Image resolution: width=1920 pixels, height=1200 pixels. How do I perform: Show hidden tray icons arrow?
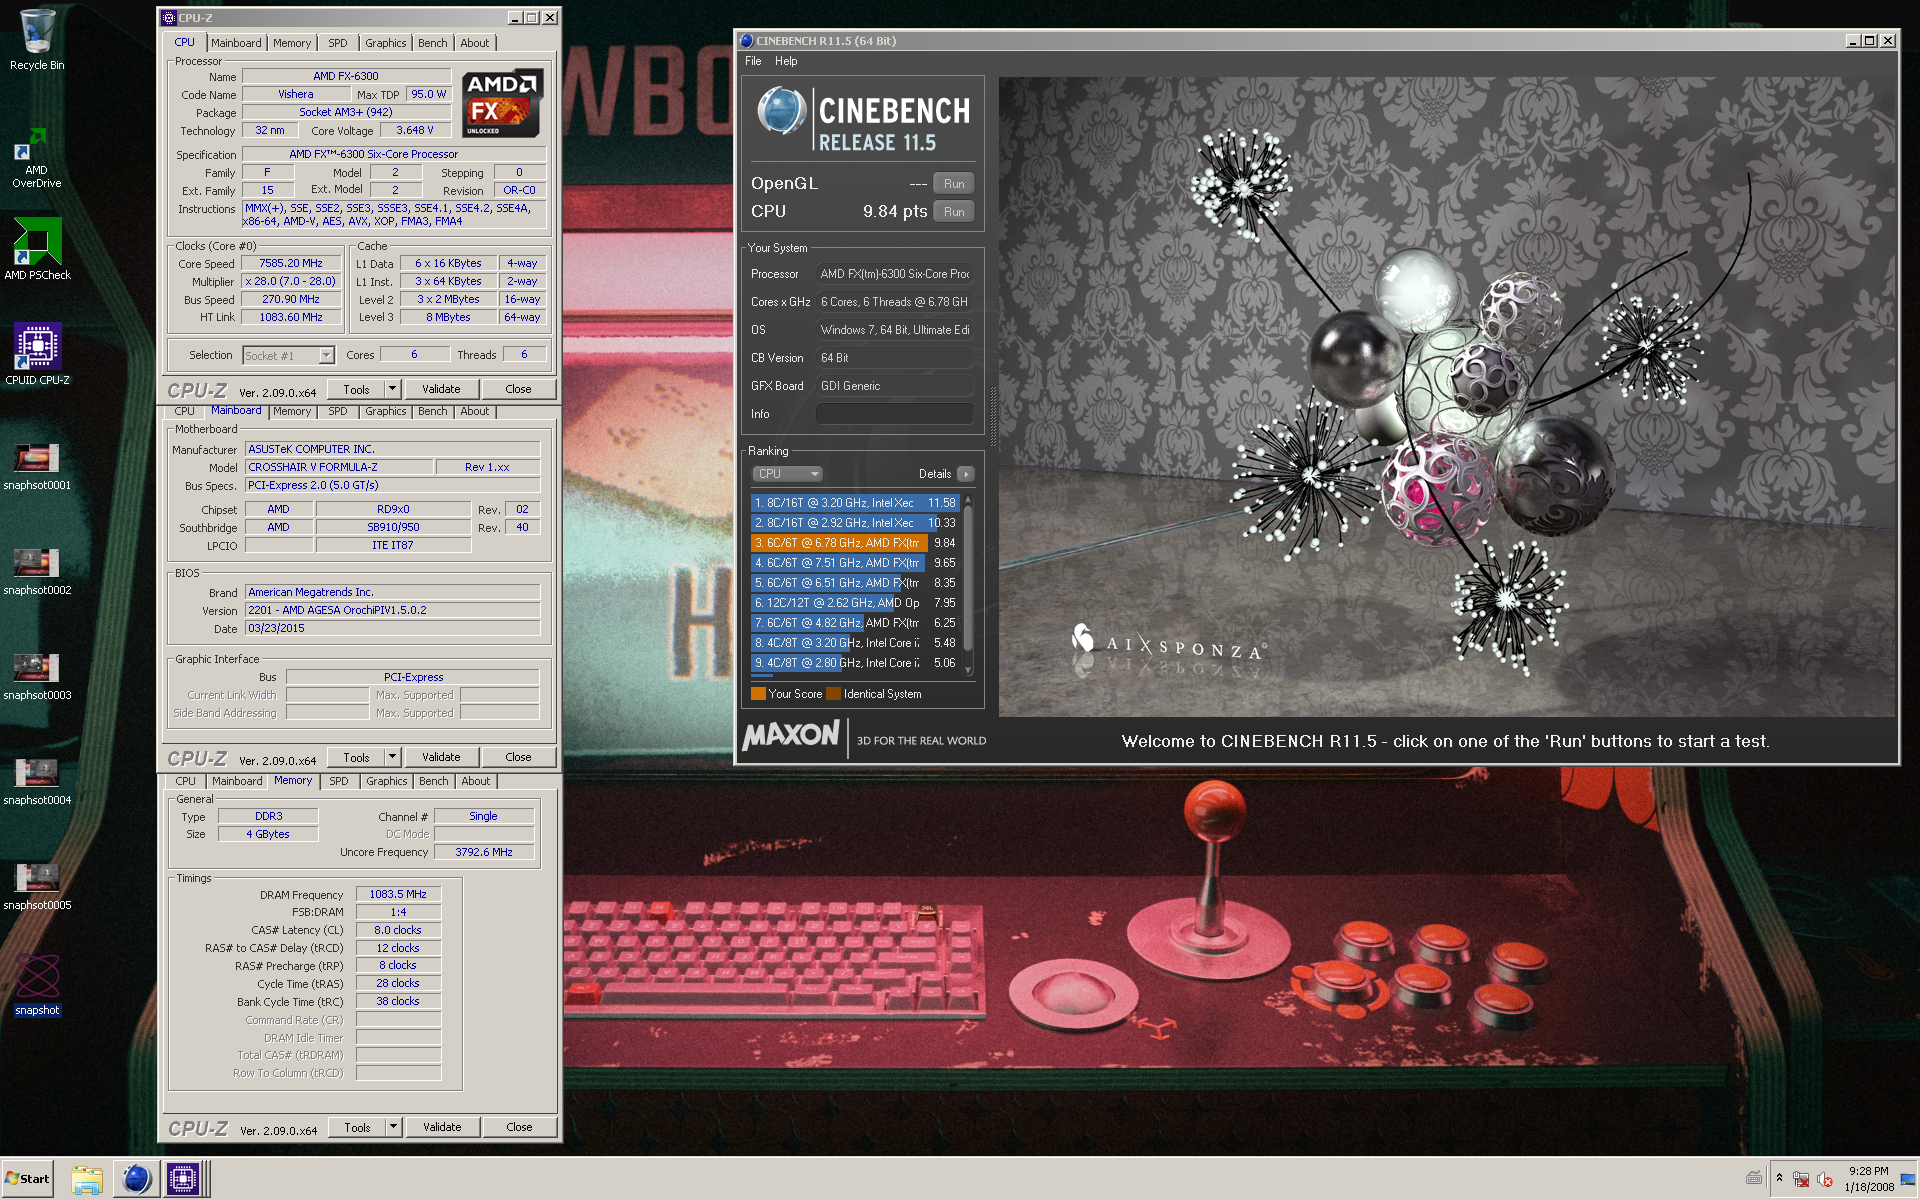tap(1779, 1178)
